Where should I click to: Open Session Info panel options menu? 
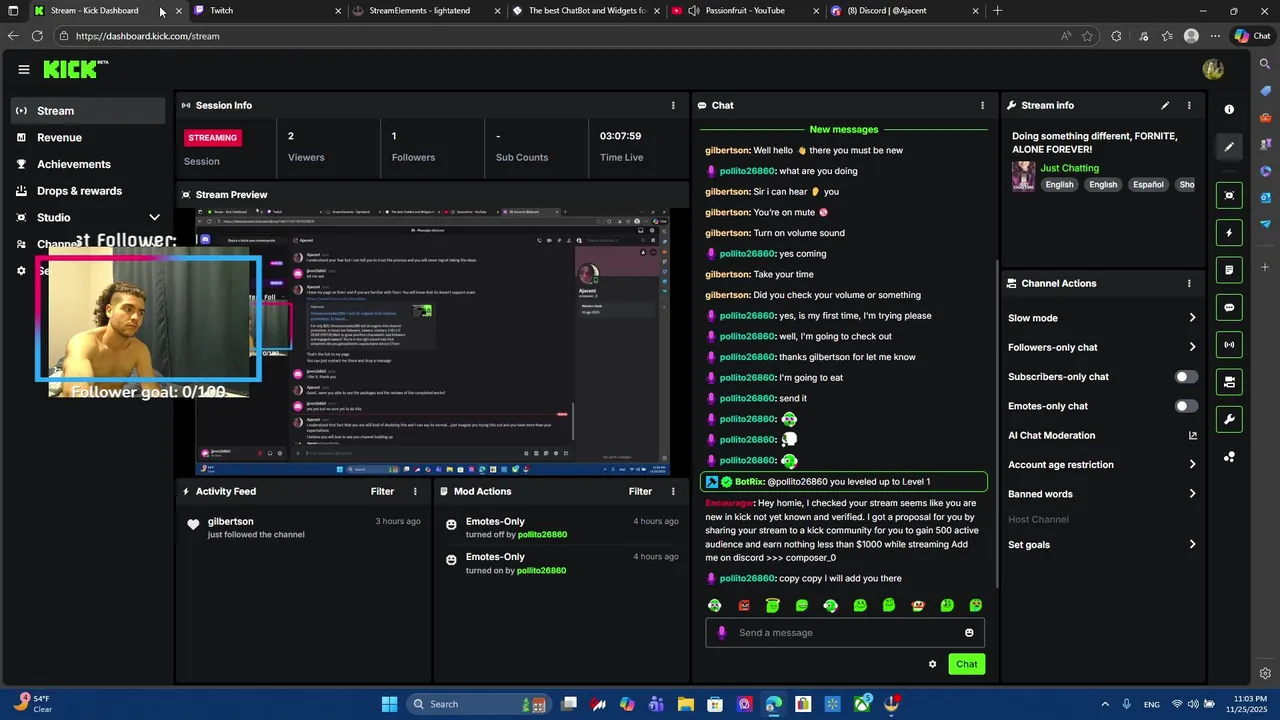pyautogui.click(x=673, y=105)
